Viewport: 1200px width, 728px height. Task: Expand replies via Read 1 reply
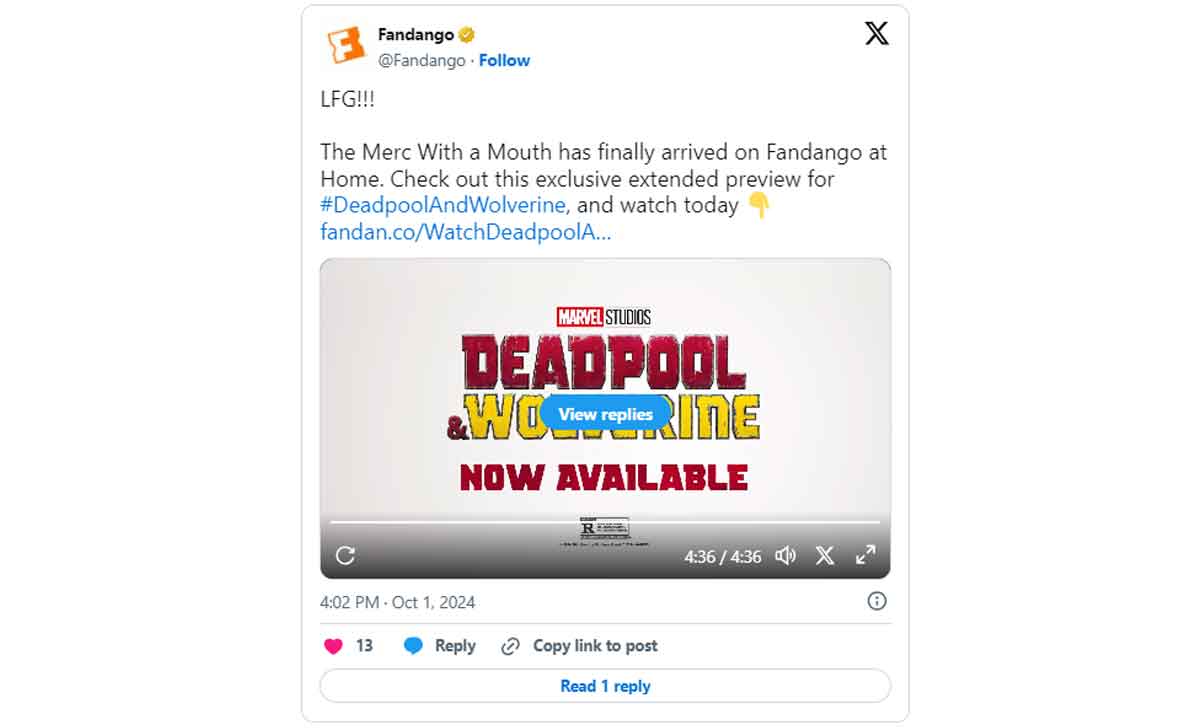tap(604, 686)
